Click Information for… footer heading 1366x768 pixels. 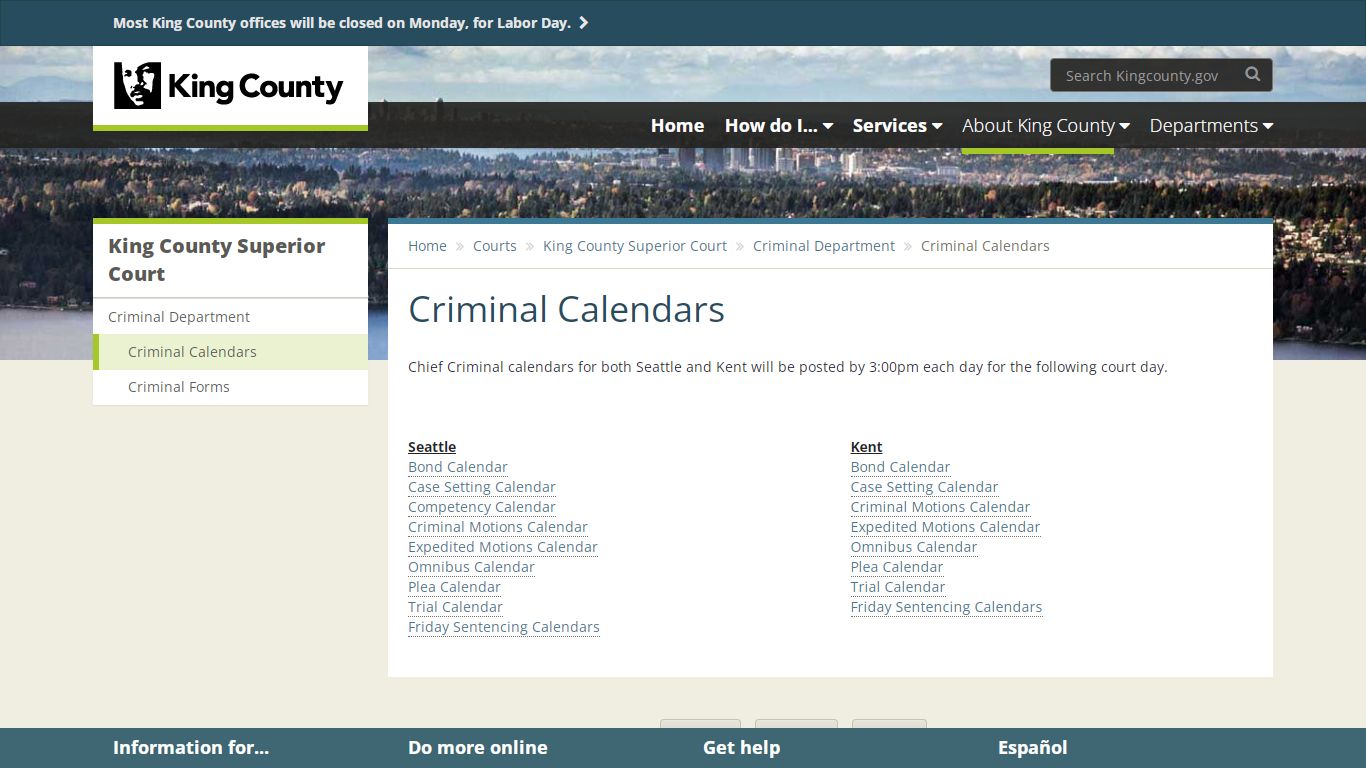point(191,747)
